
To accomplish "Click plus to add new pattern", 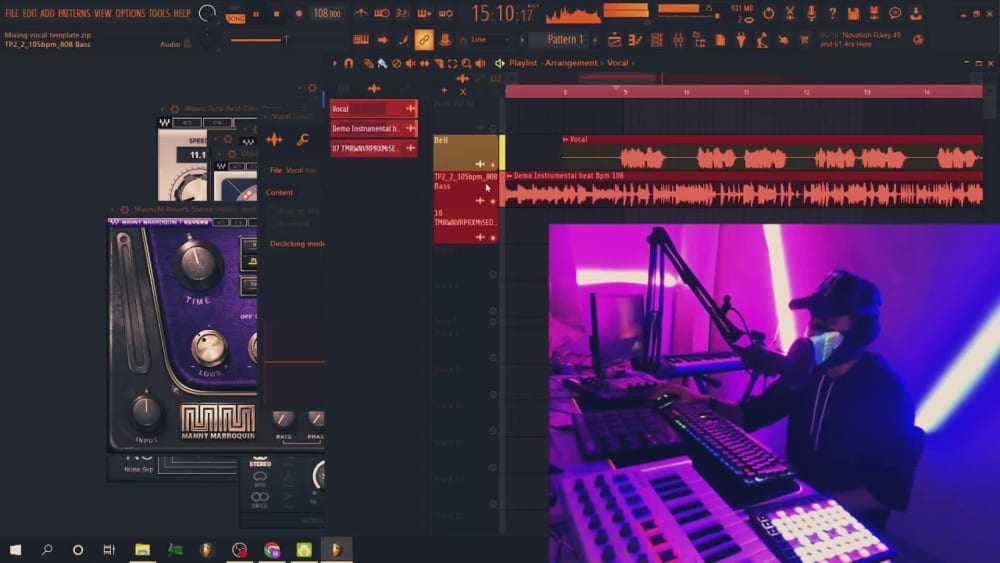I will tap(595, 40).
